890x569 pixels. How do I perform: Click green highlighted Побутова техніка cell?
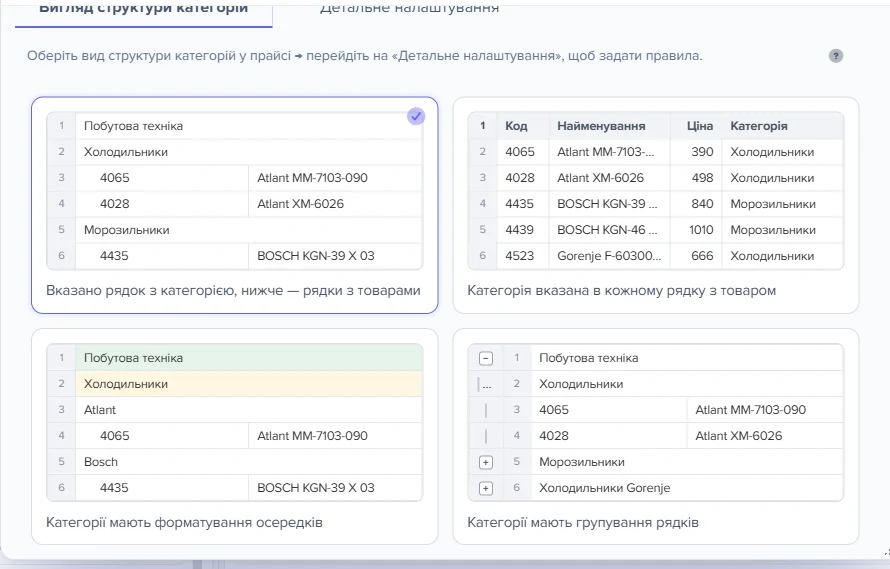[249, 358]
